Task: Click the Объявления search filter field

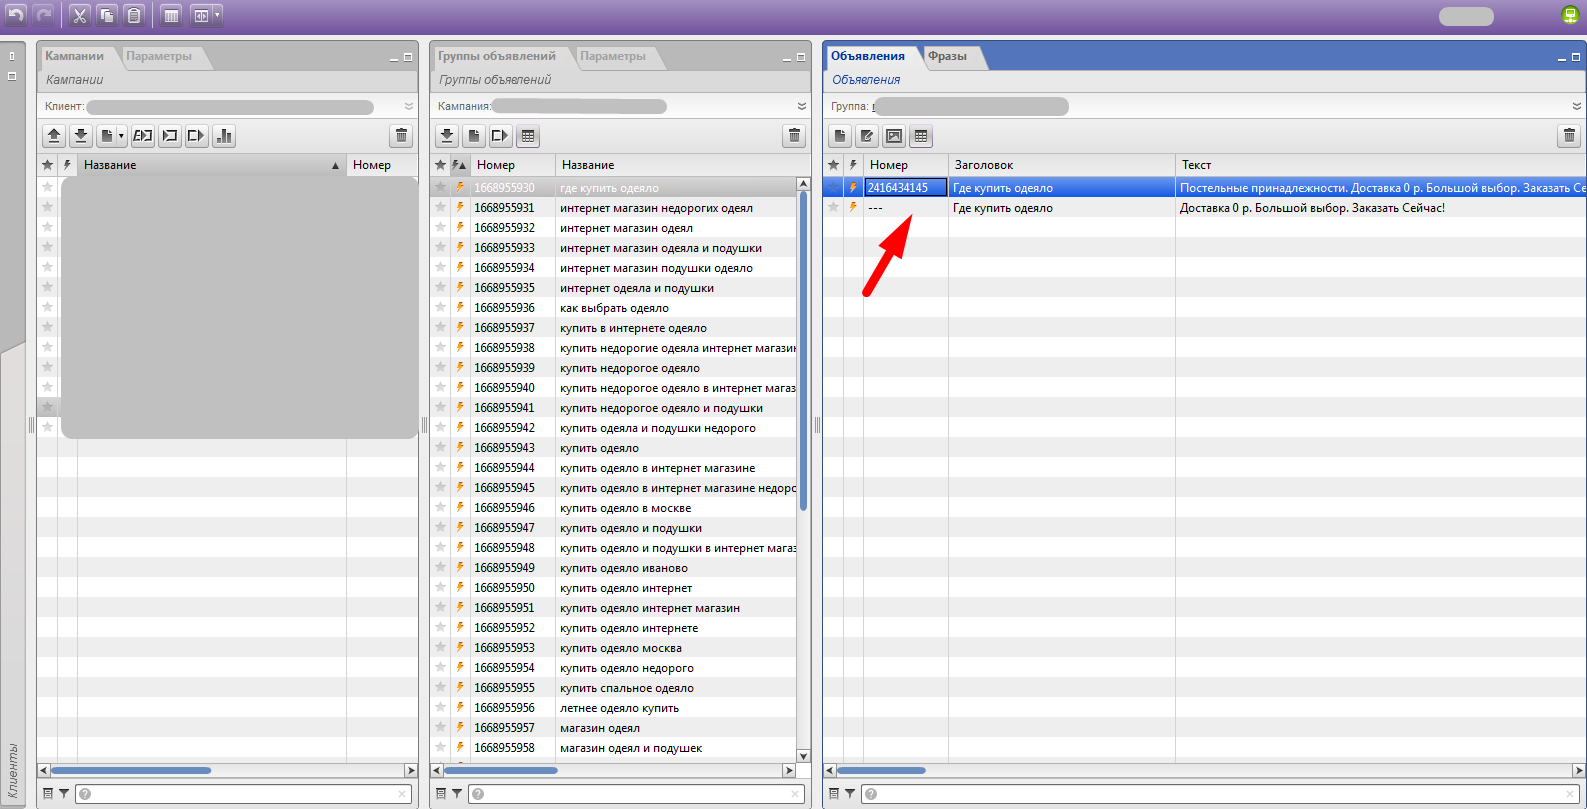Action: tap(1222, 794)
